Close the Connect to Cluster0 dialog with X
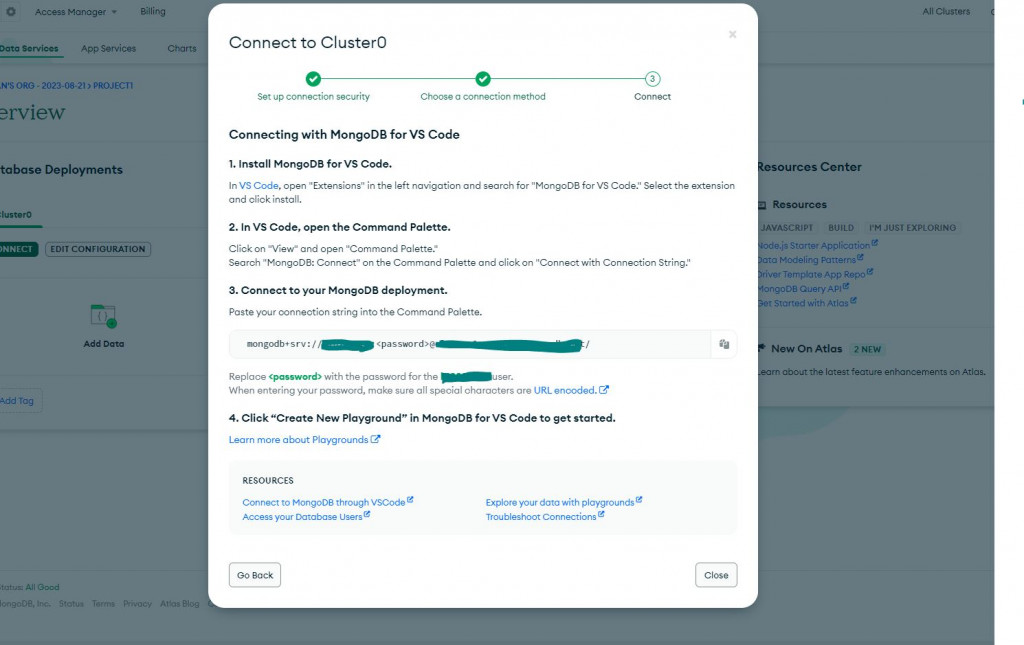The width and height of the screenshot is (1024, 645). tap(732, 35)
